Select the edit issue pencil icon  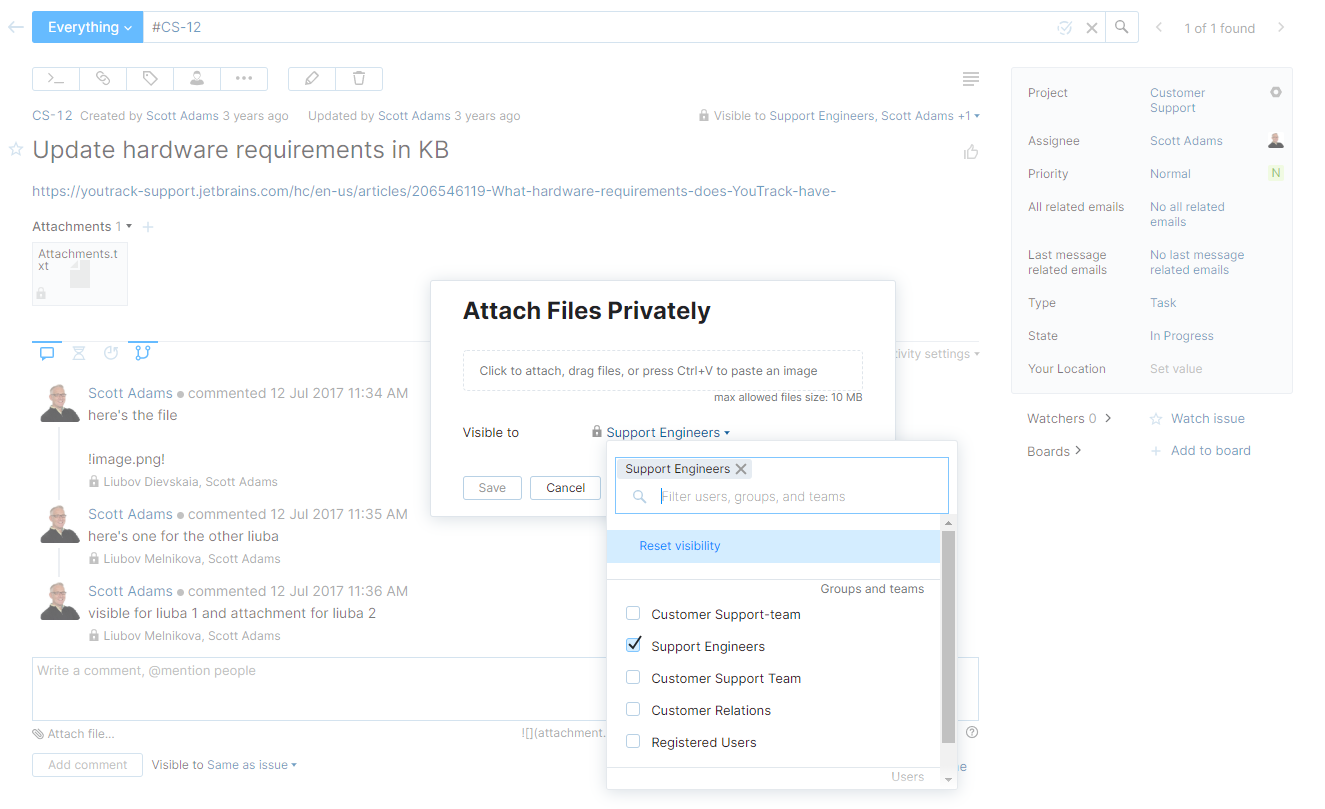(312, 78)
